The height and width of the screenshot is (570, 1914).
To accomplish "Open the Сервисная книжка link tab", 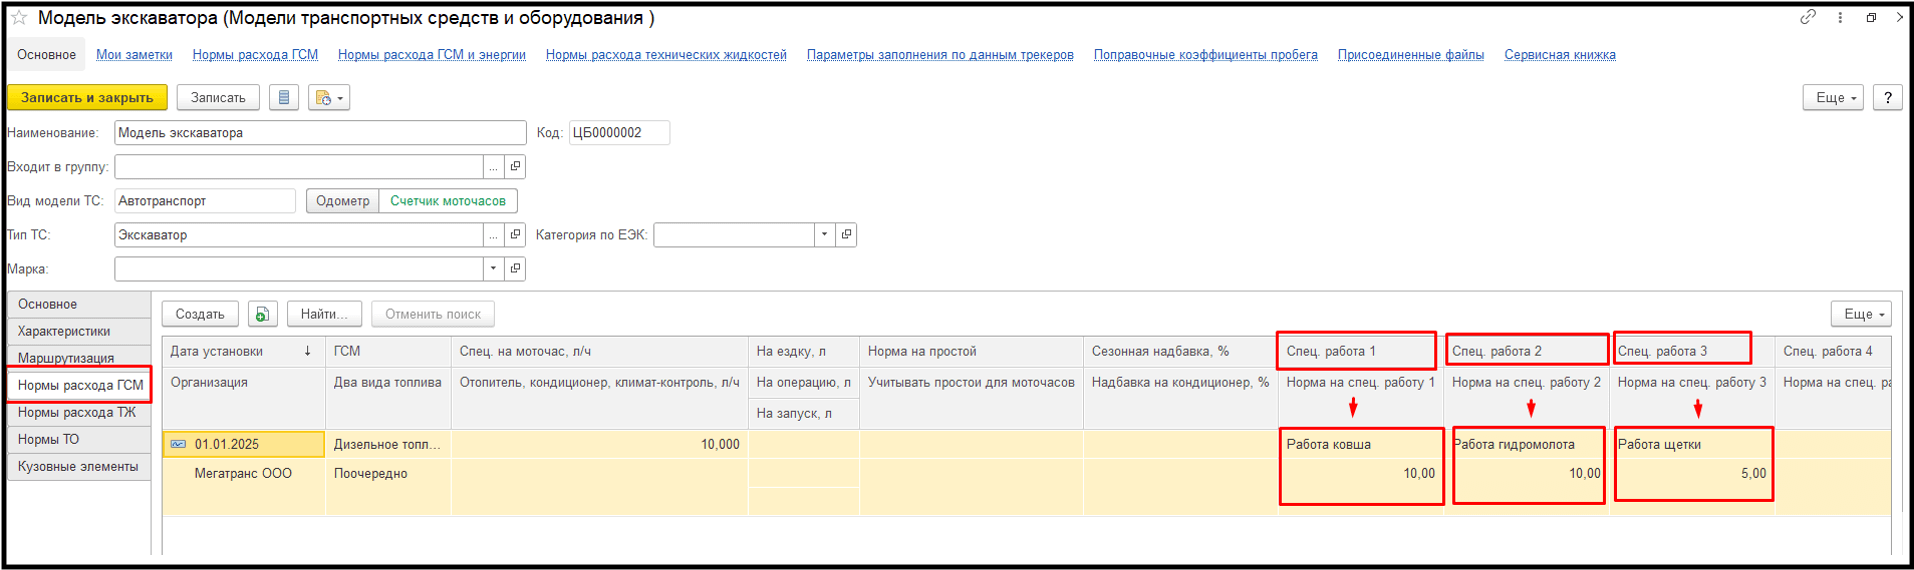I will point(1559,55).
